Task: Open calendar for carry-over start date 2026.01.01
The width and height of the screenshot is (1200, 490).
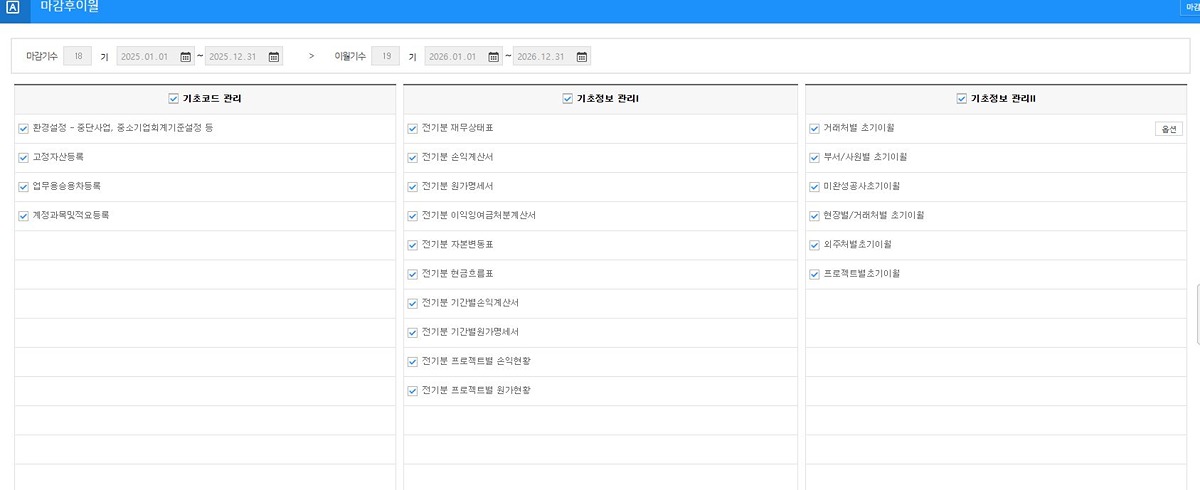Action: click(x=493, y=57)
